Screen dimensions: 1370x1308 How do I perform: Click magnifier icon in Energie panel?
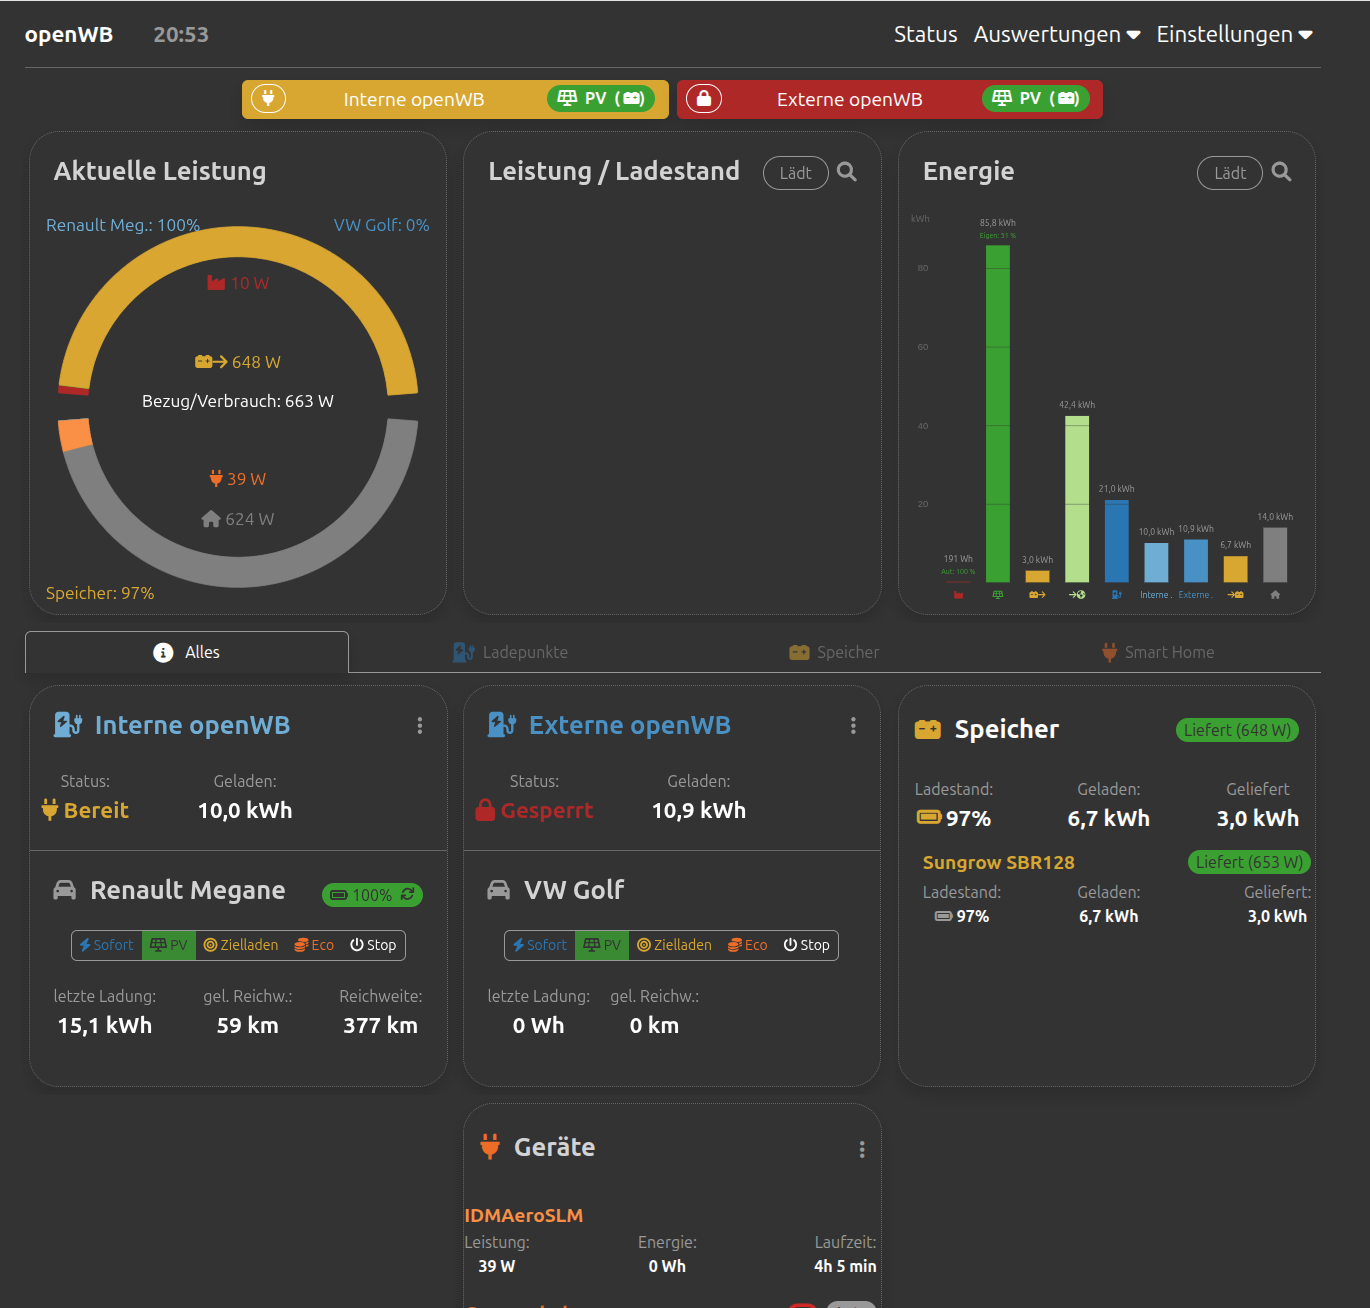(1281, 172)
